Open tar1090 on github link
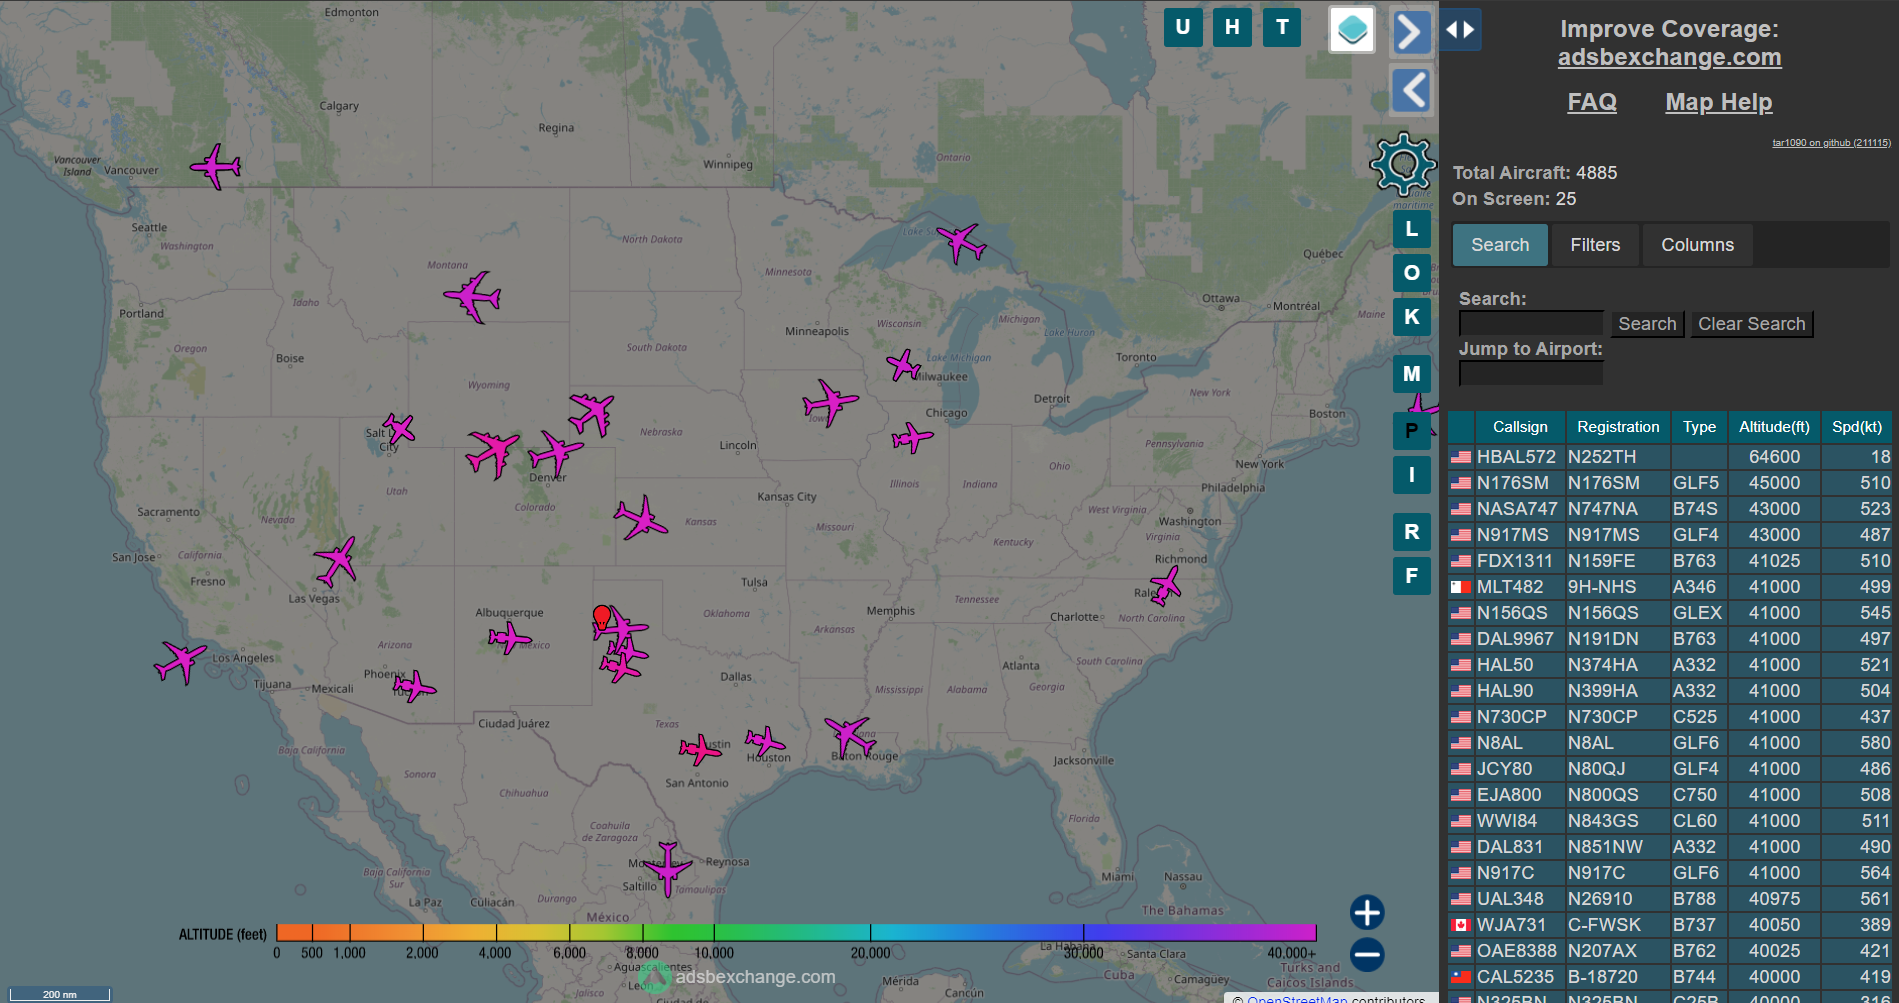Image resolution: width=1899 pixels, height=1003 pixels. click(x=1831, y=143)
